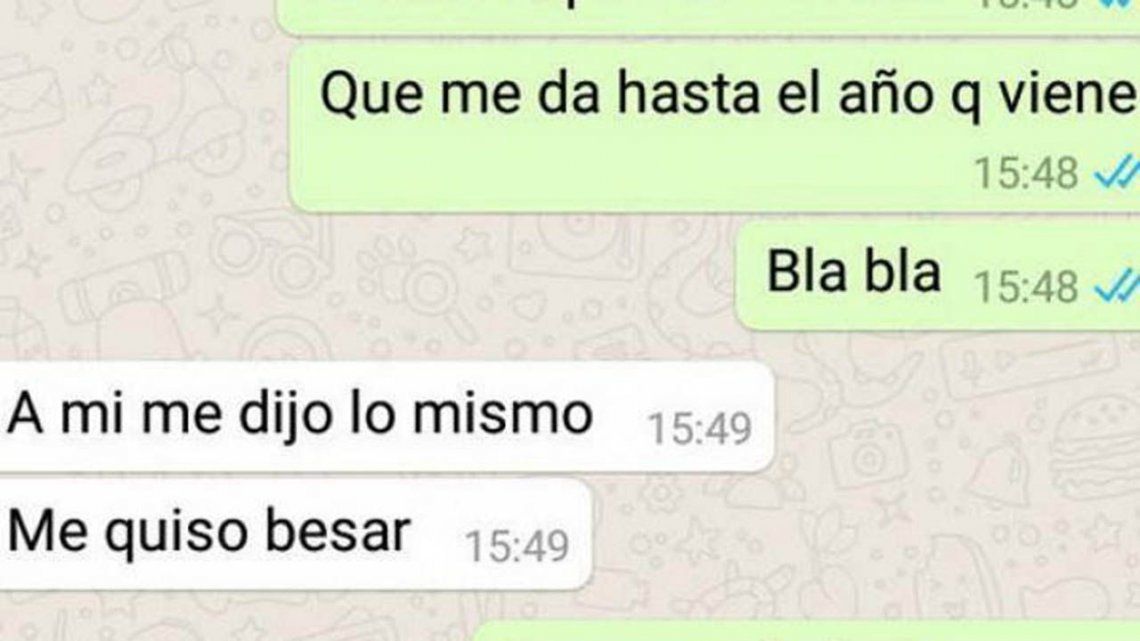
Task: Select the 'Me quiso besar' message bubble
Action: (x=296, y=533)
